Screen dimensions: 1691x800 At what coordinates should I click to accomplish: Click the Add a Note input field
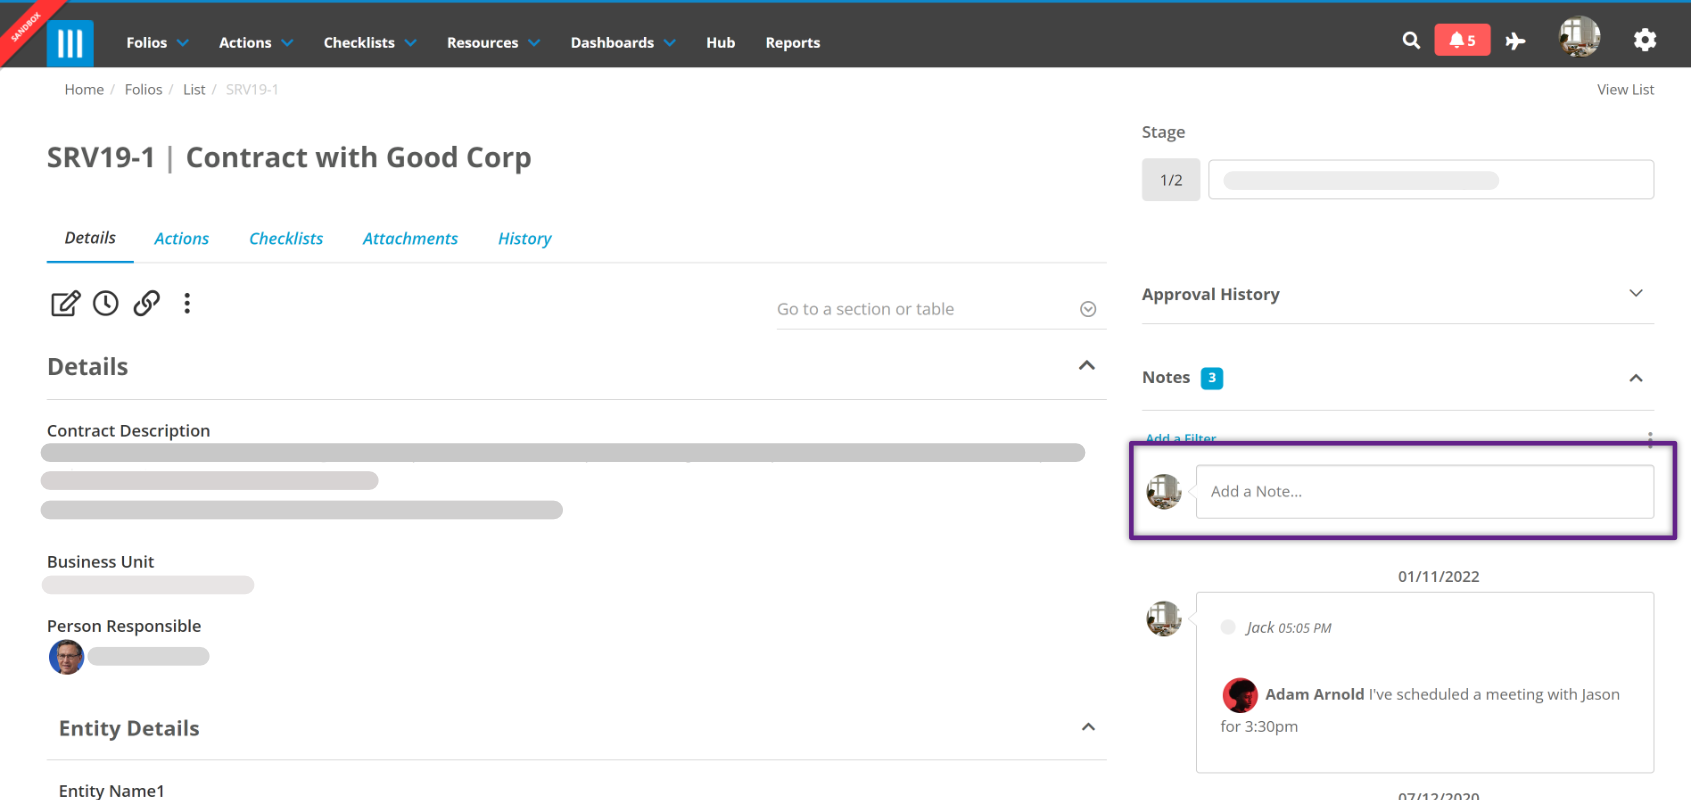click(x=1425, y=492)
